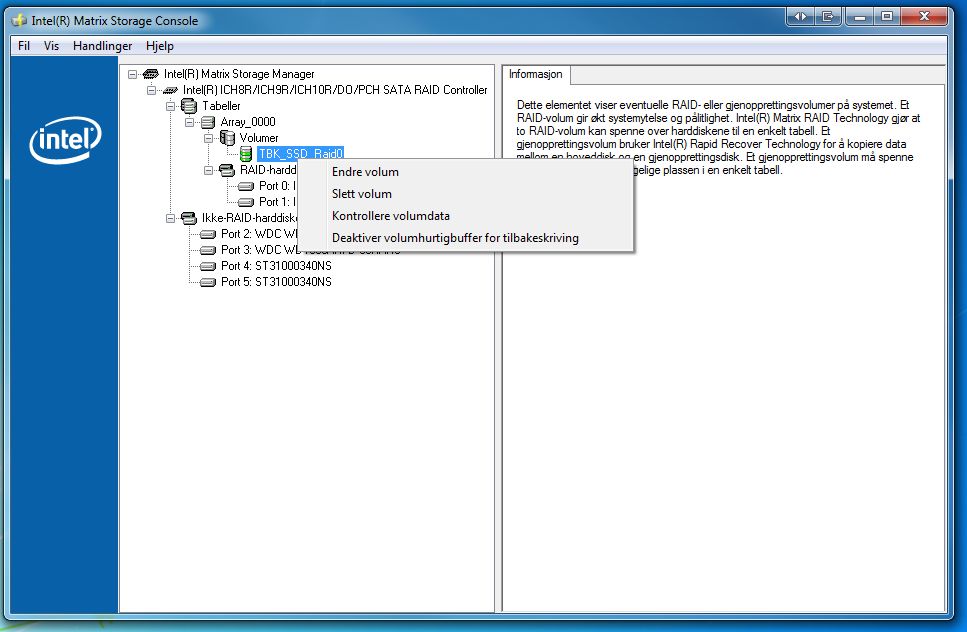Viewport: 967px width, 632px height.
Task: Click the application icon in title bar
Action: pos(19,21)
